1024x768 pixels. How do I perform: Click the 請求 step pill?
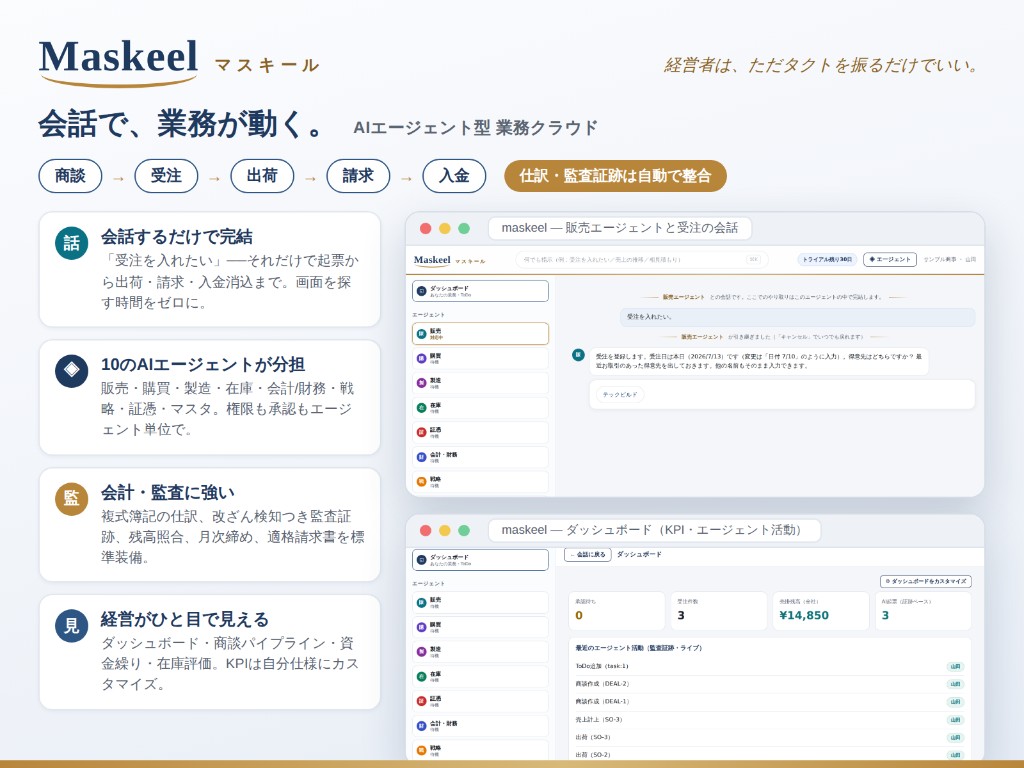click(359, 176)
